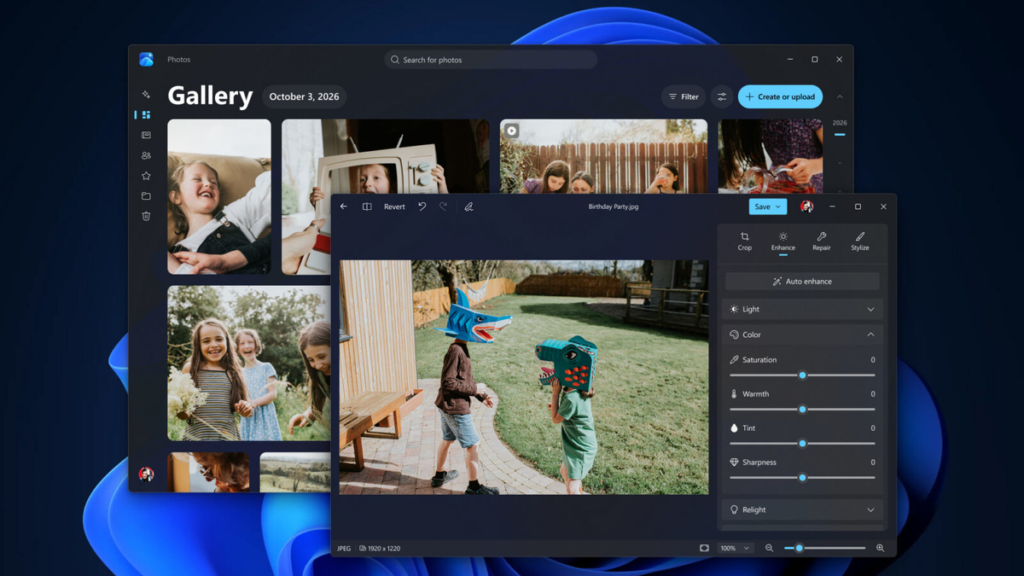Select the Gallery grid icon in sidebar
The height and width of the screenshot is (576, 1024).
point(146,115)
